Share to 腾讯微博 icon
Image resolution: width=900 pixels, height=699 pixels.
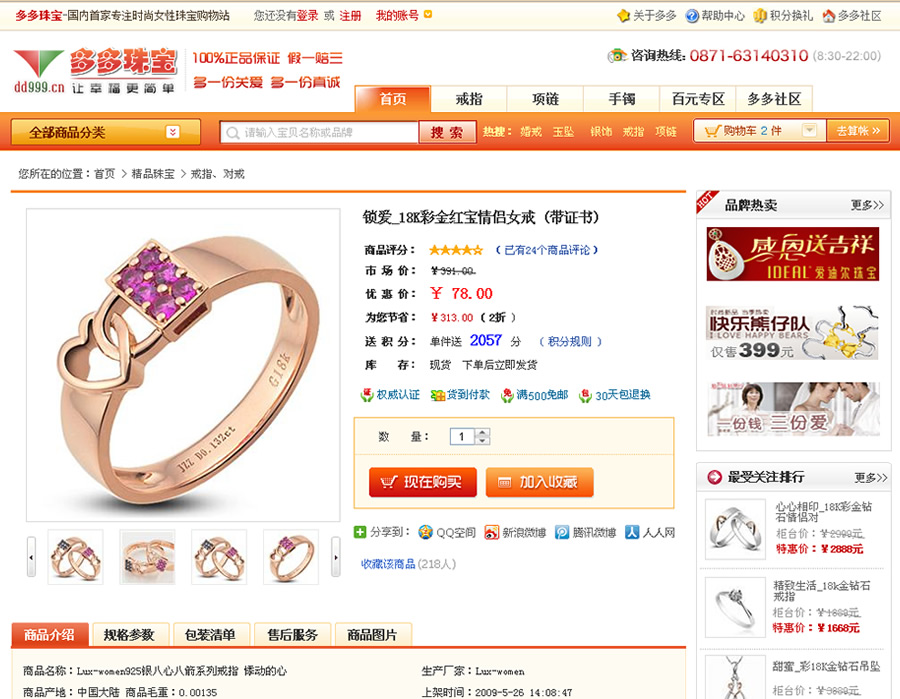click(562, 533)
